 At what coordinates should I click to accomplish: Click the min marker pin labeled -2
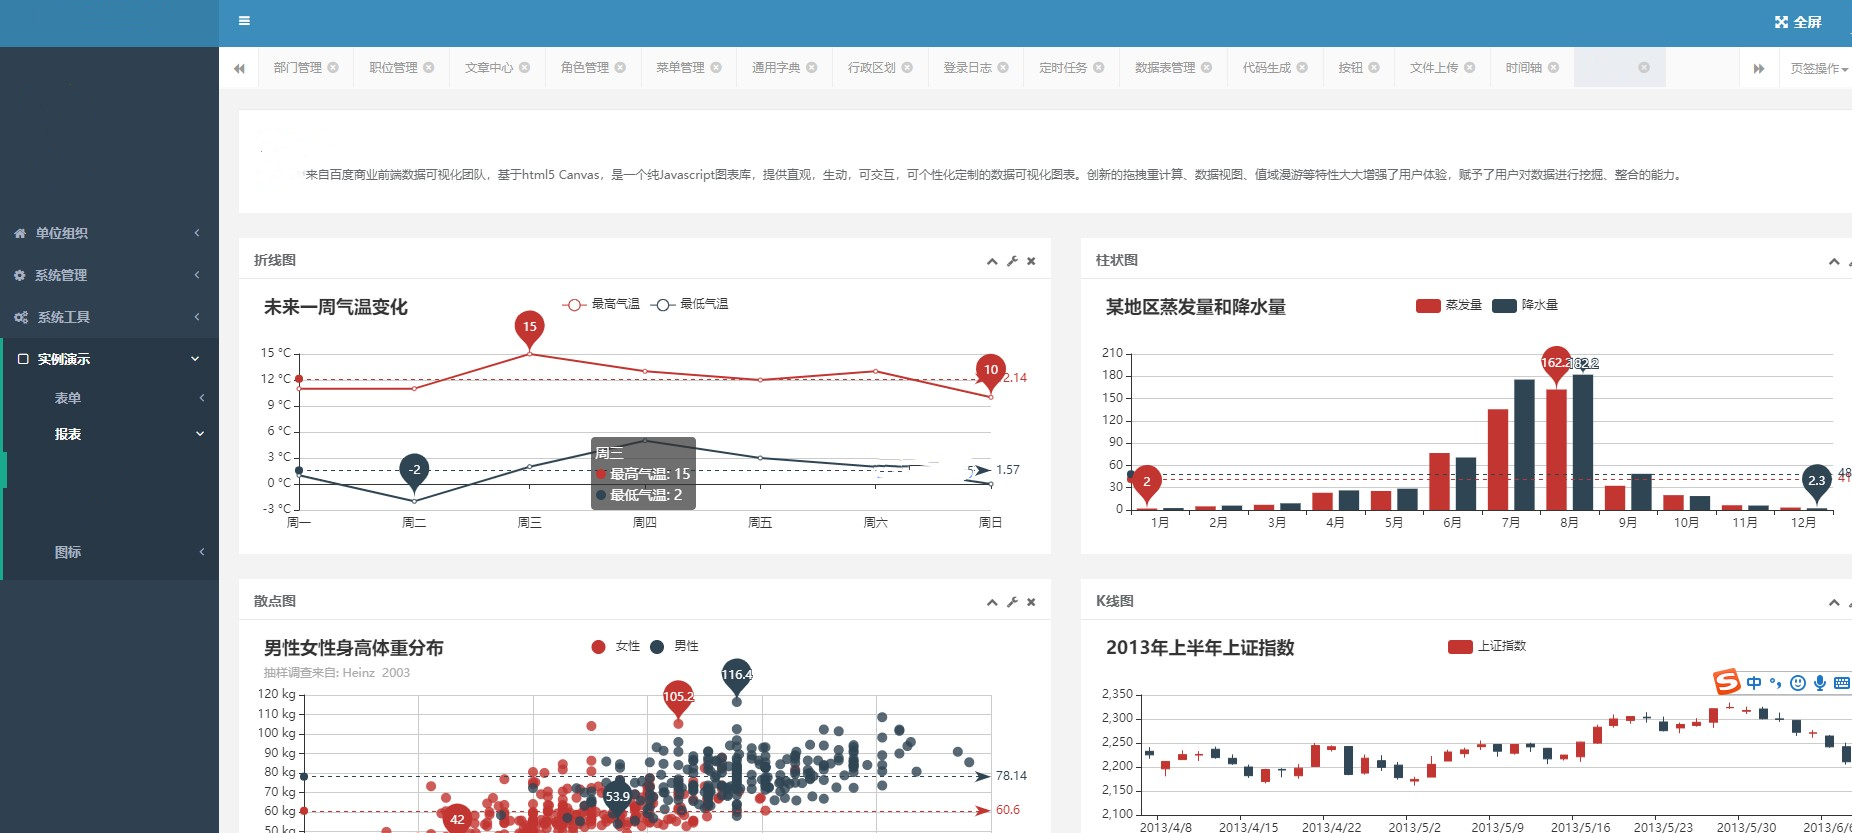click(x=414, y=470)
